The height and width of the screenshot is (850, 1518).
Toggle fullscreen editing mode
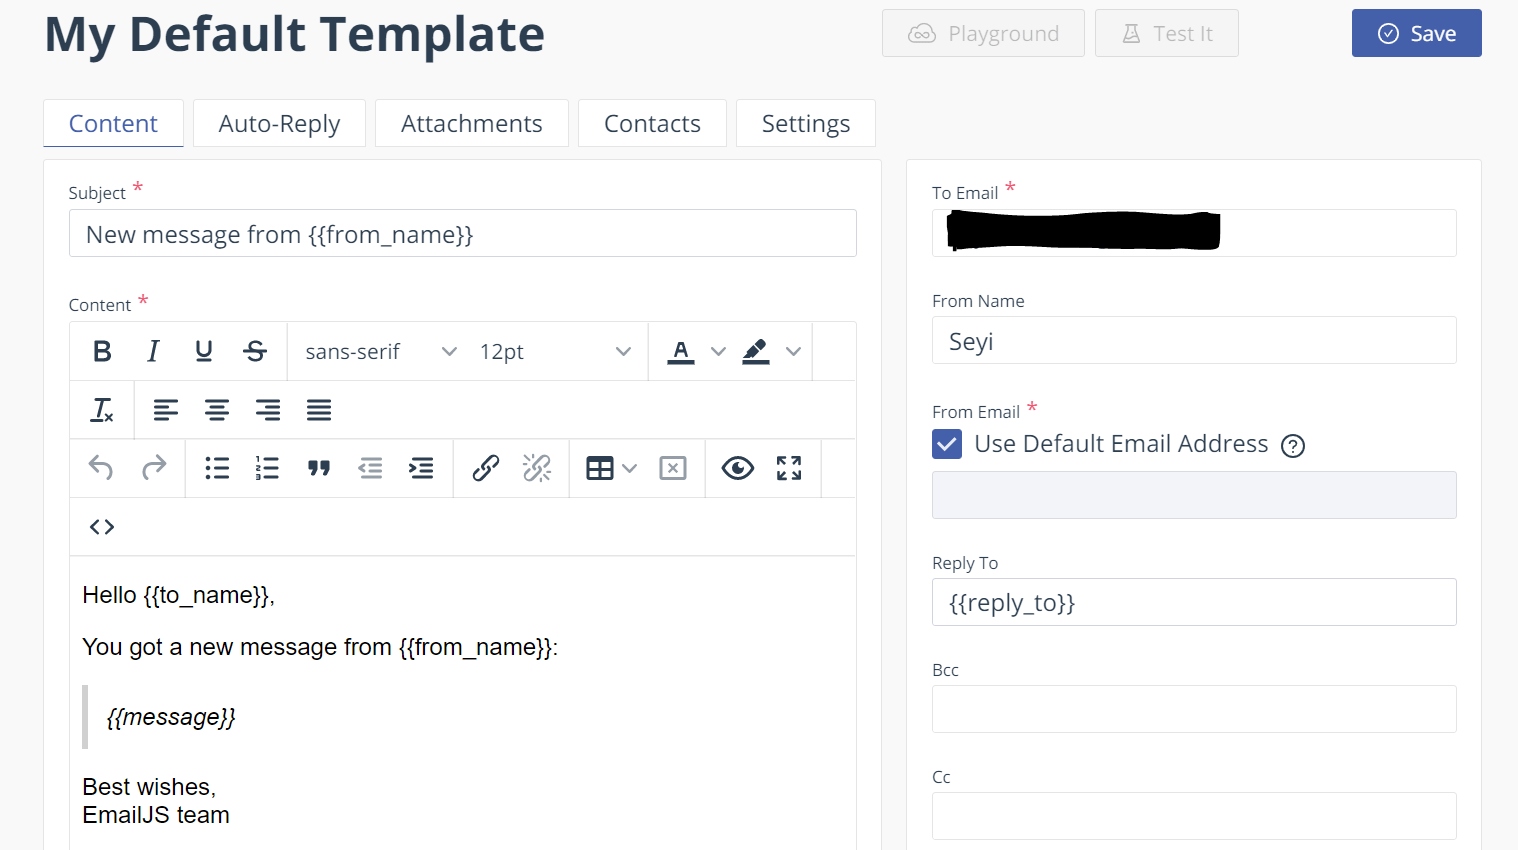pyautogui.click(x=788, y=467)
